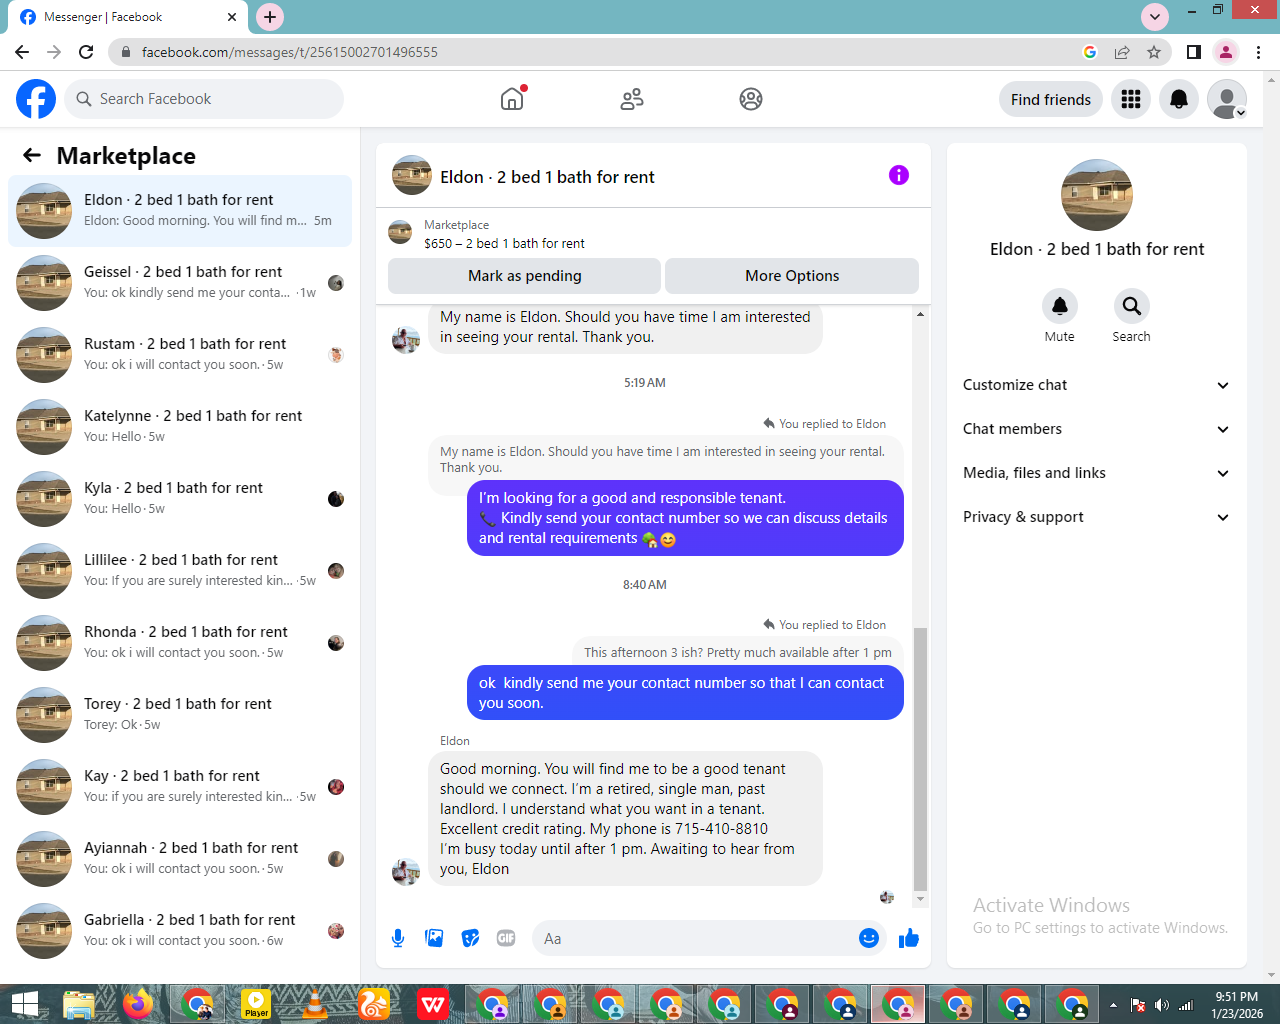Click More Options button
Viewport: 1280px width, 1024px height.
click(792, 276)
